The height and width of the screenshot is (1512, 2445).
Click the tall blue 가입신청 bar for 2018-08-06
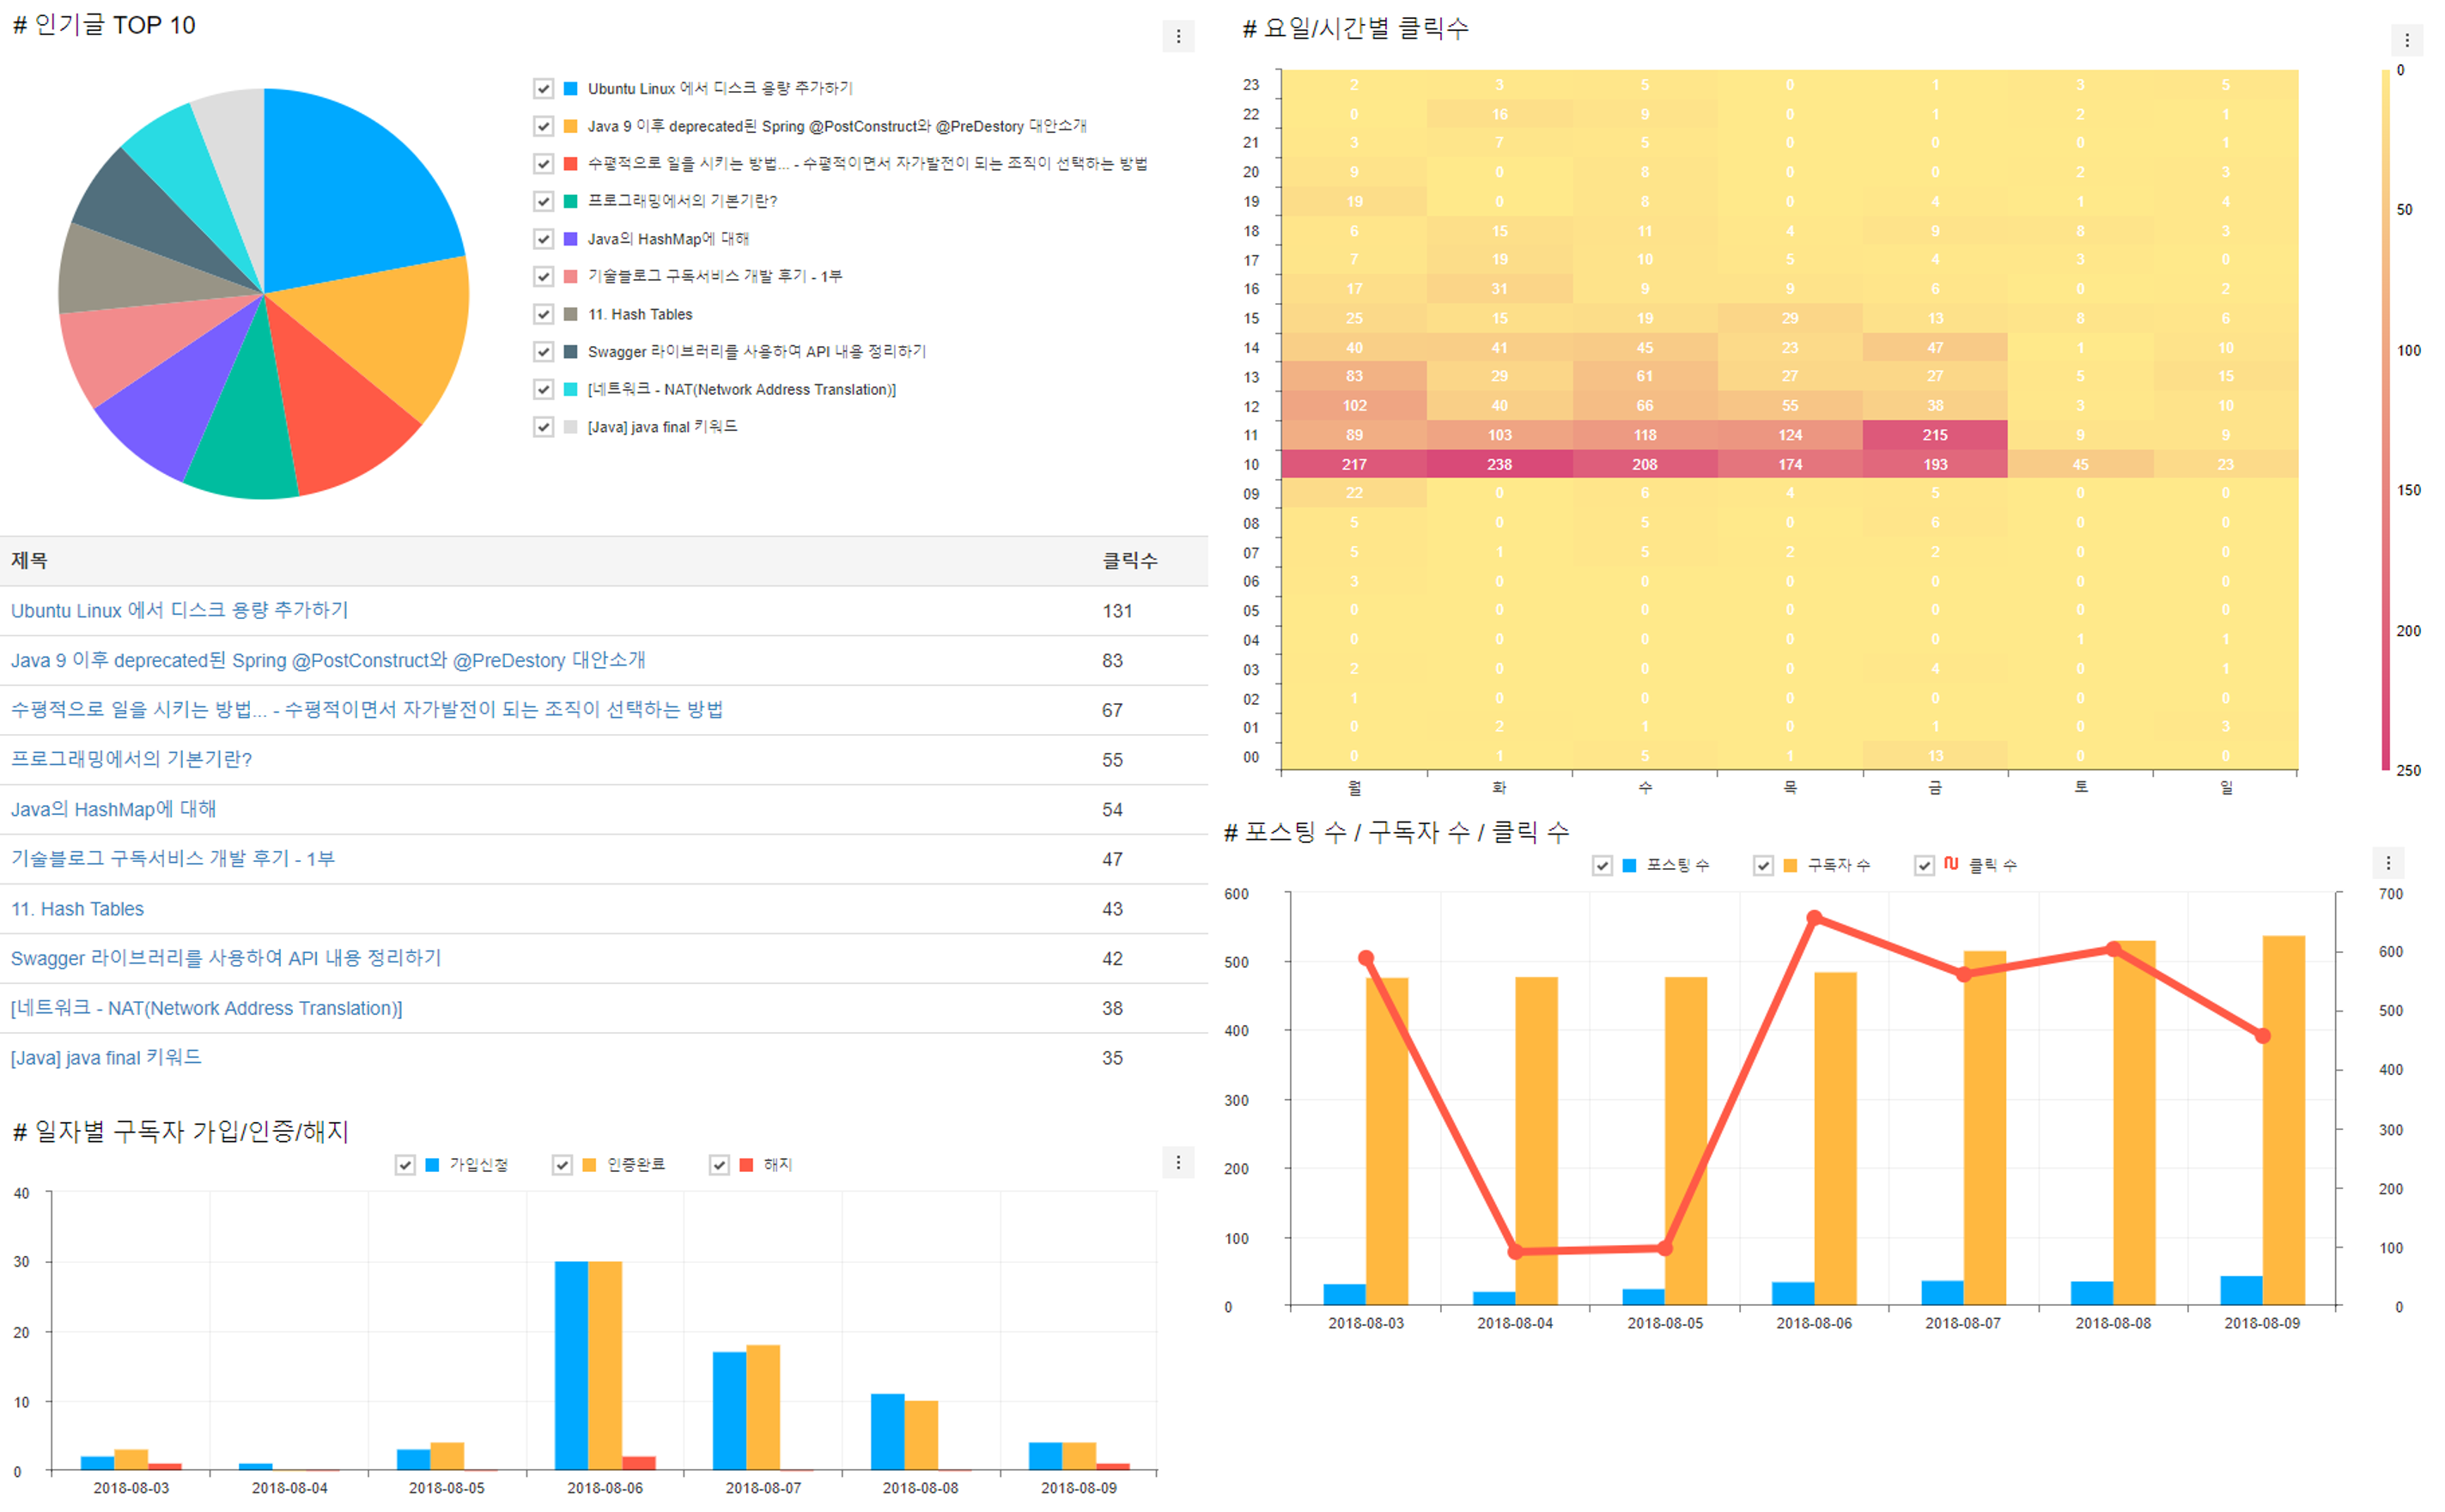click(x=571, y=1365)
